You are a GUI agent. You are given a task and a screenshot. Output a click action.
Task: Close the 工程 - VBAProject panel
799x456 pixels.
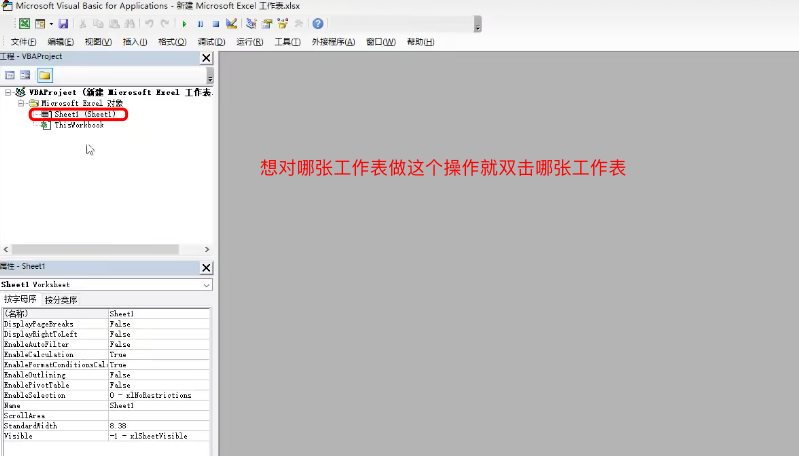[206, 58]
